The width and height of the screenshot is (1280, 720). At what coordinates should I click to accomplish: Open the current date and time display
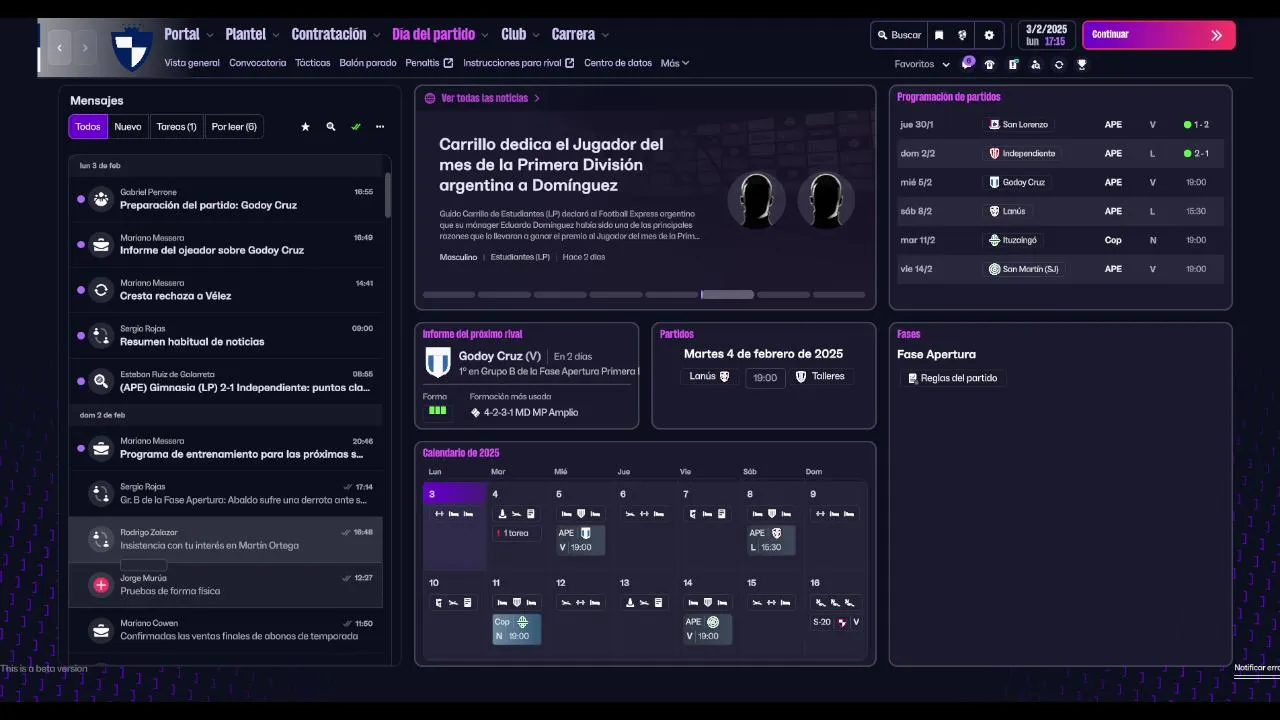(1046, 35)
